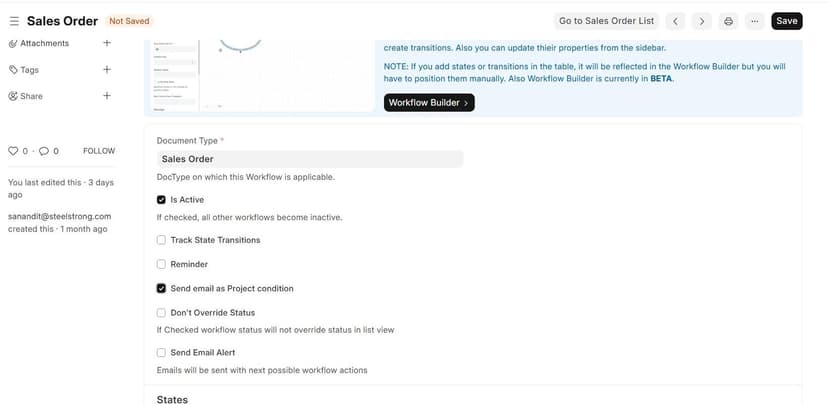Image resolution: width=828 pixels, height=405 pixels.
Task: Check the Send Email Alert checkbox
Action: [162, 353]
